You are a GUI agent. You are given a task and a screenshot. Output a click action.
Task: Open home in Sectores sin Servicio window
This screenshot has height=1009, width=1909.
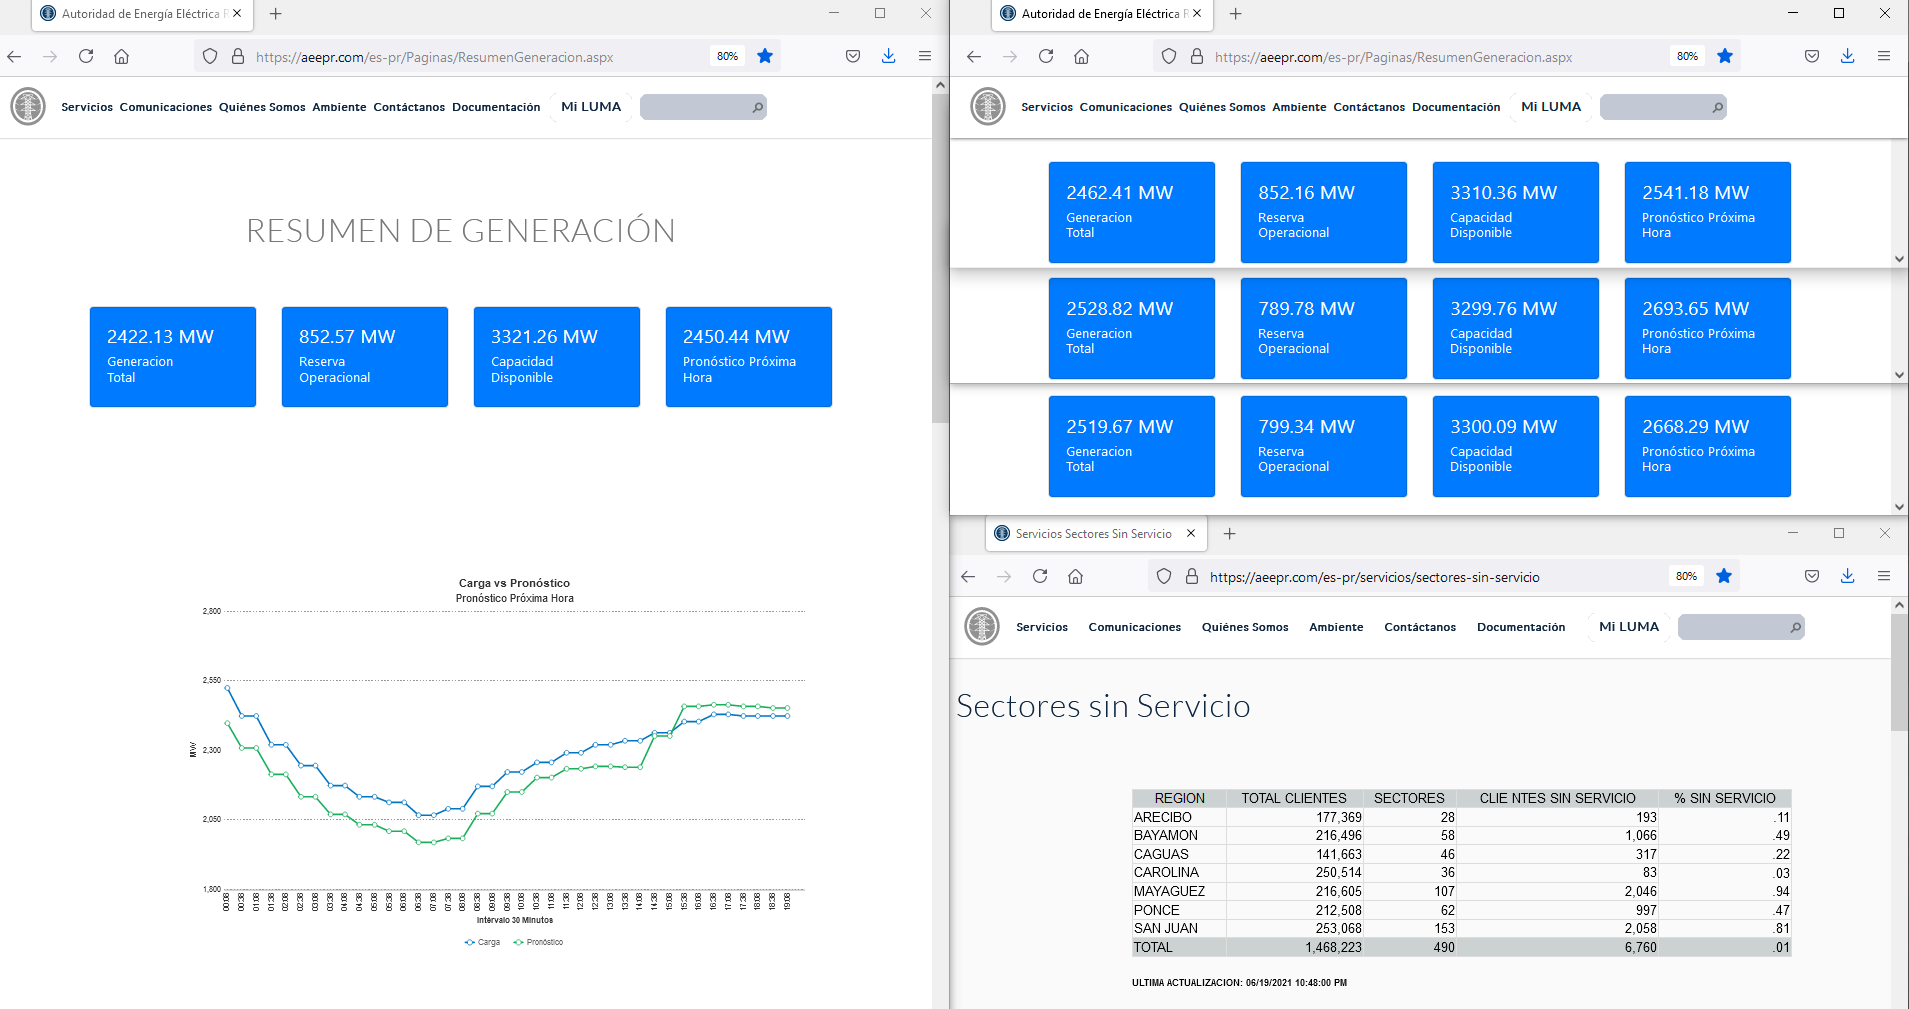1076,576
